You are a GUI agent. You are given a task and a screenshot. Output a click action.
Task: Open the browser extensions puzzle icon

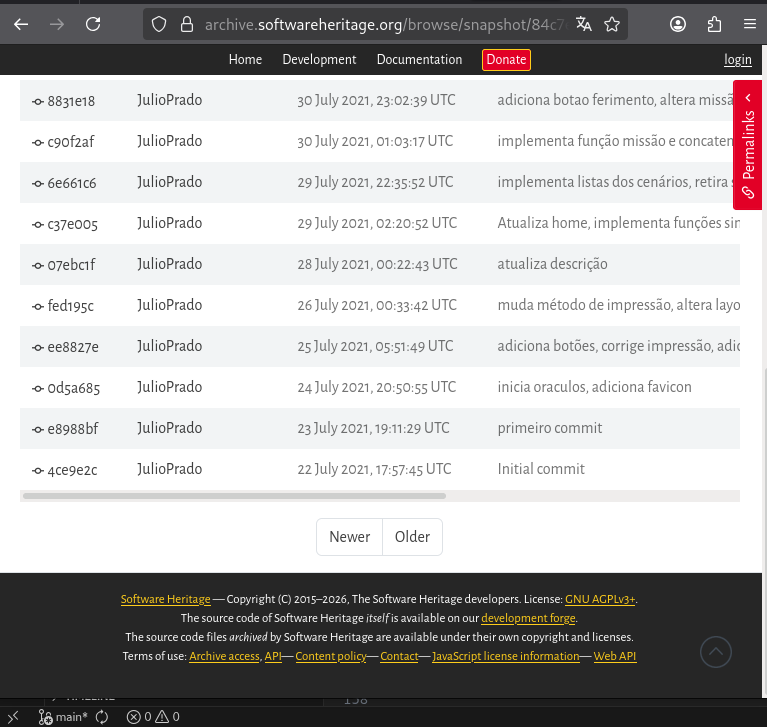point(714,24)
